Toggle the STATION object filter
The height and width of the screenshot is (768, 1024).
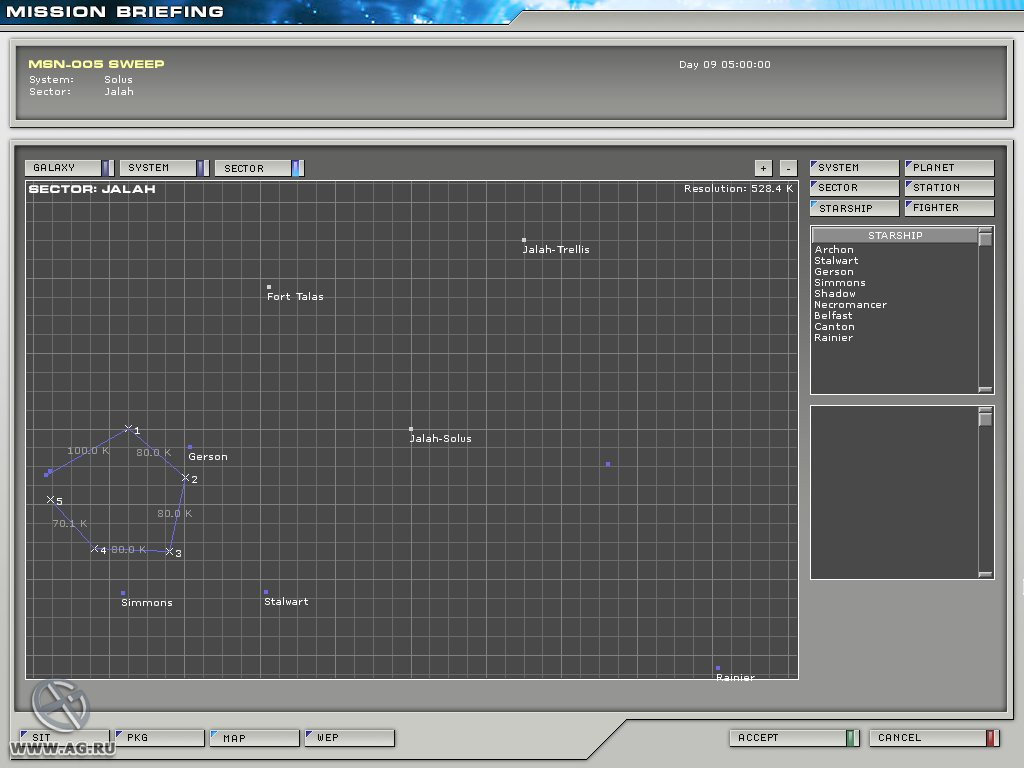click(x=950, y=188)
